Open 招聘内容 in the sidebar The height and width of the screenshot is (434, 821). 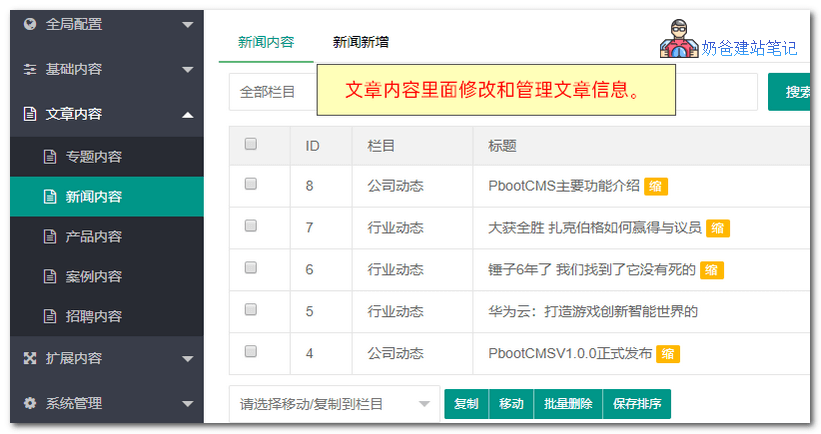click(107, 316)
